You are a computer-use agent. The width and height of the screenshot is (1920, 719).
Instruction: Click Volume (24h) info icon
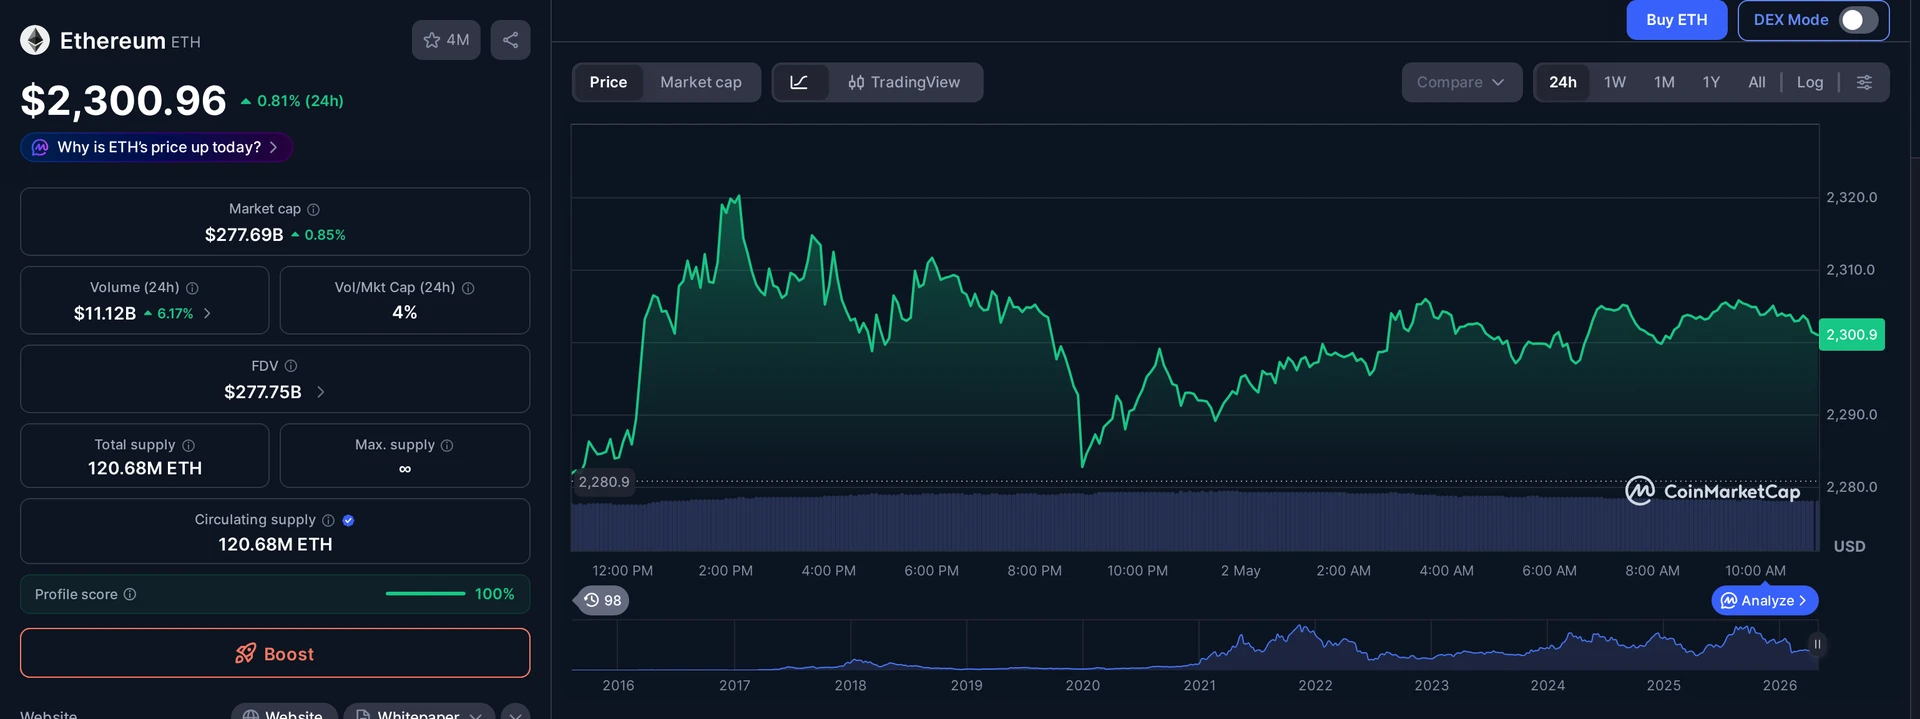point(192,288)
